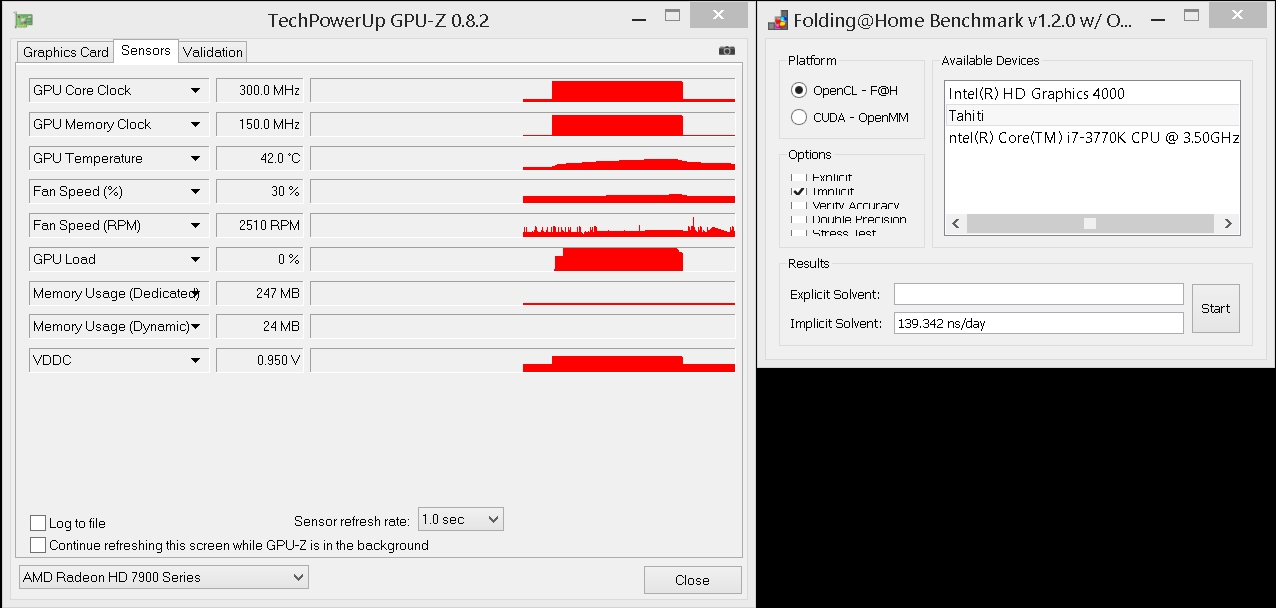Click the 247 MB dedicated memory value
This screenshot has height=608, width=1276.
tap(259, 293)
